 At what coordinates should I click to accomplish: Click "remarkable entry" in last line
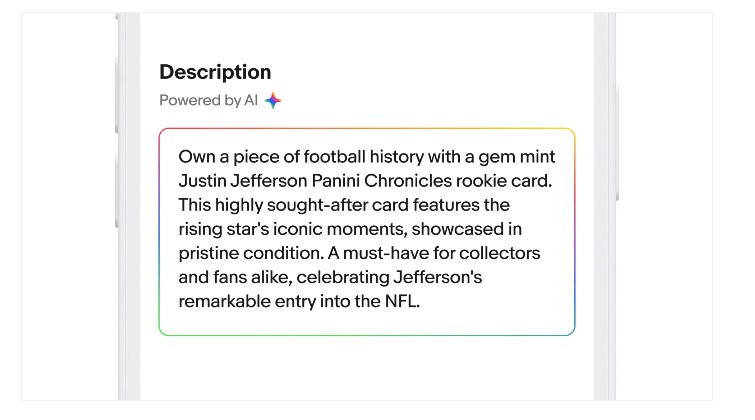click(247, 302)
